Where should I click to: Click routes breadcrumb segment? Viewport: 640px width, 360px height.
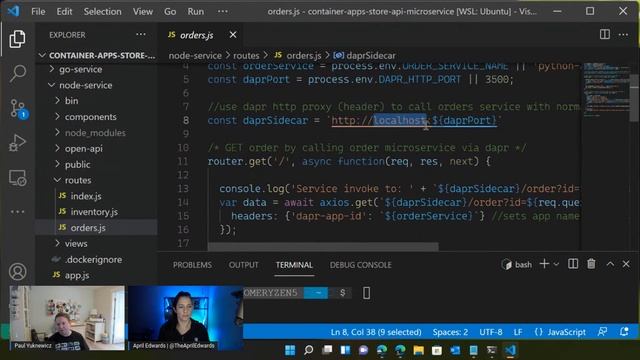coord(246,56)
